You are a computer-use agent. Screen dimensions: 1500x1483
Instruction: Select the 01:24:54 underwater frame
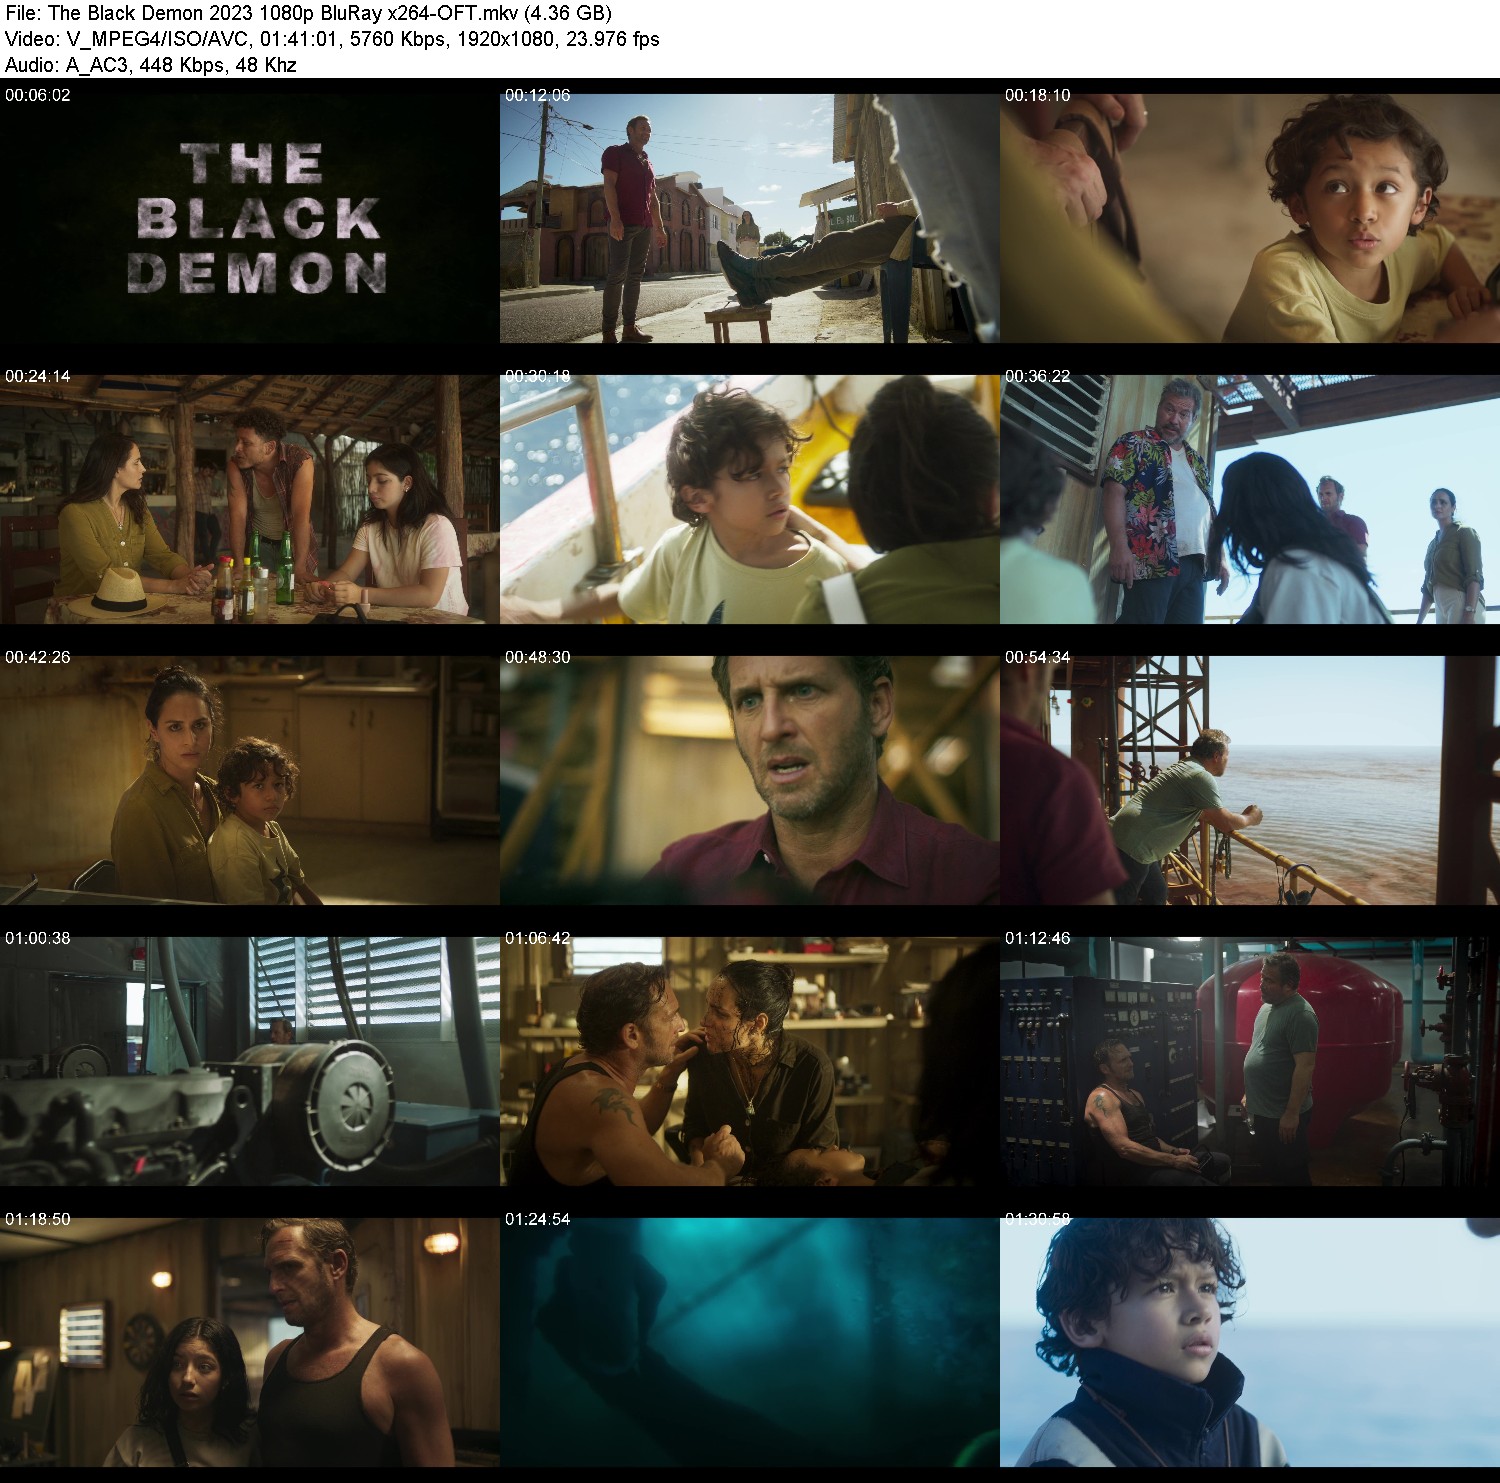(750, 1343)
